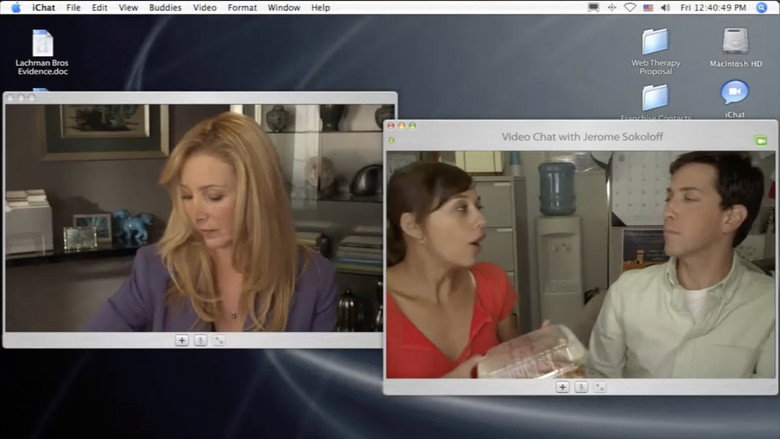Mute microphone in left video window

click(200, 341)
